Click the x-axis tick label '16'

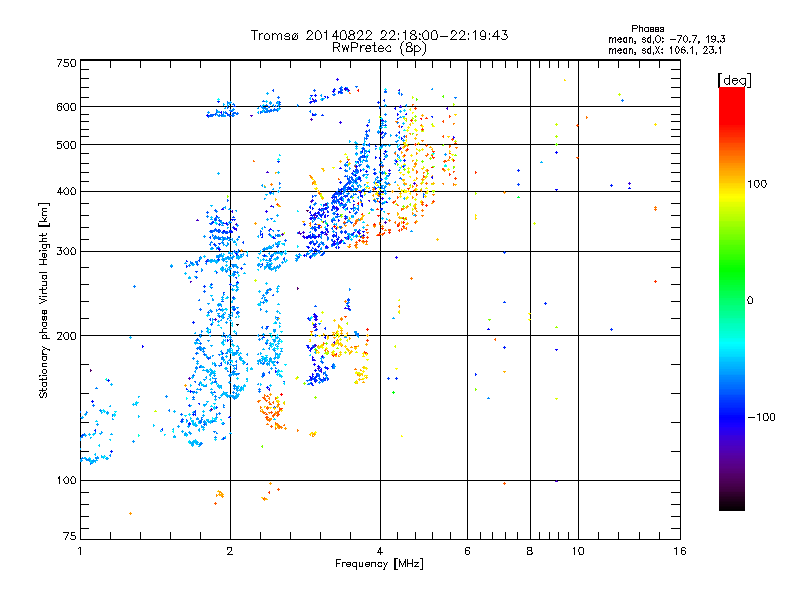point(680,551)
